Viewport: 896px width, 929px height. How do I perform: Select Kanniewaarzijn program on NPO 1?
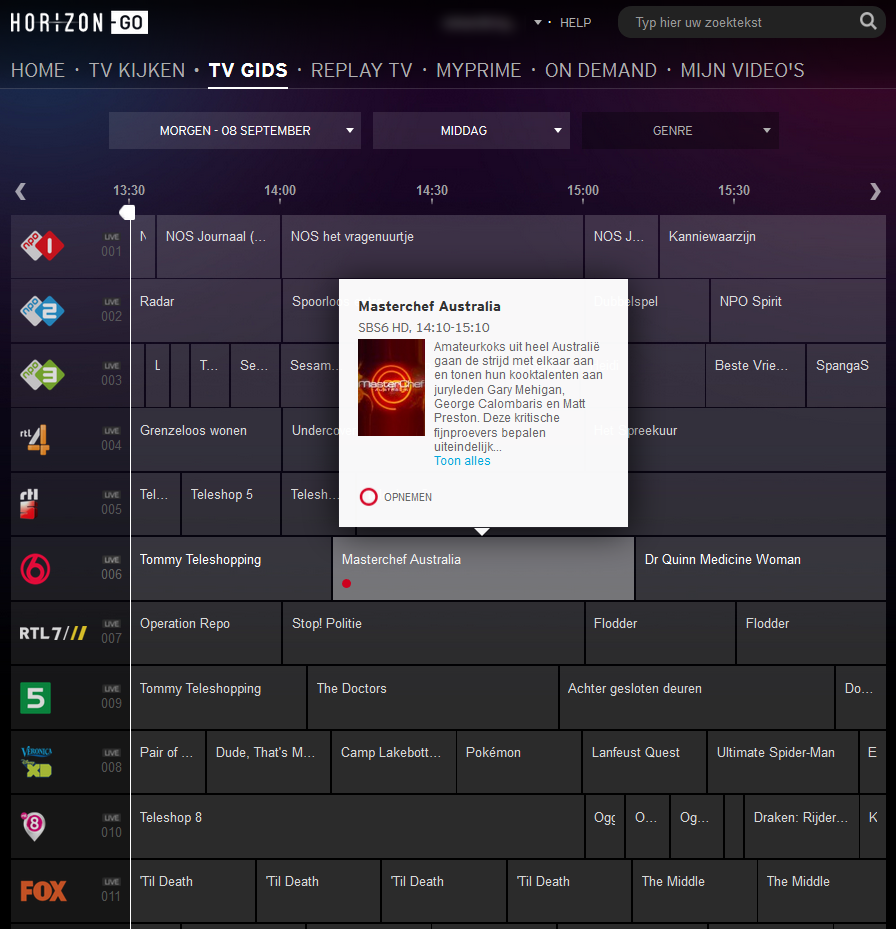click(x=773, y=246)
